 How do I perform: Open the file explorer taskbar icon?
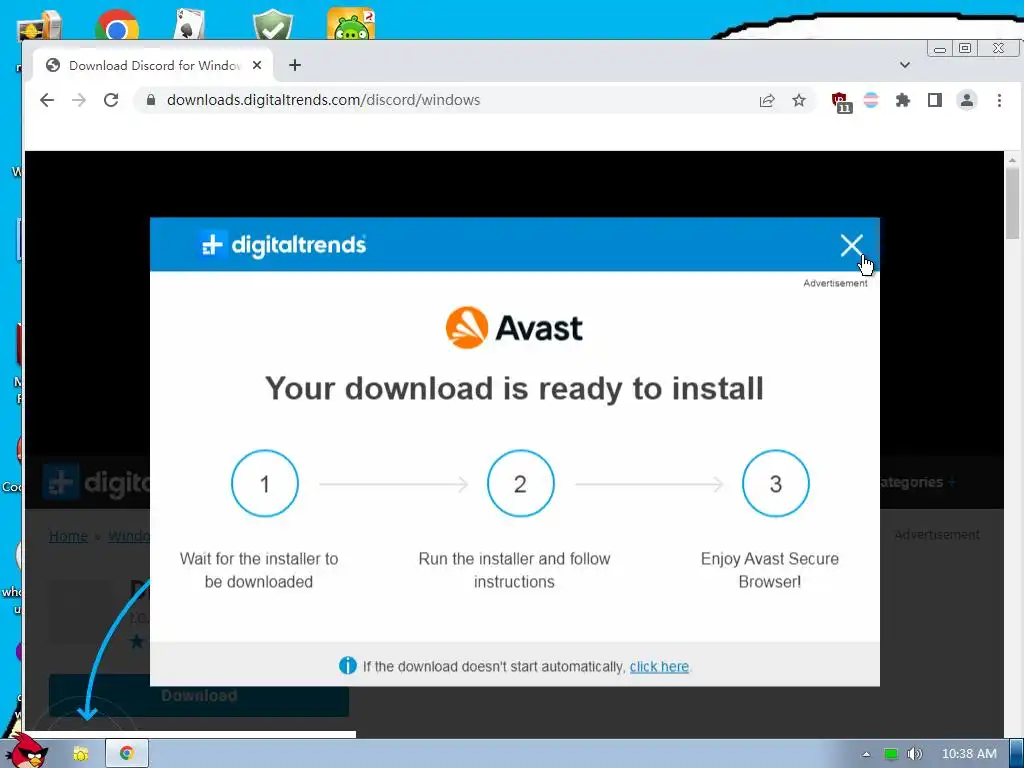pos(80,754)
